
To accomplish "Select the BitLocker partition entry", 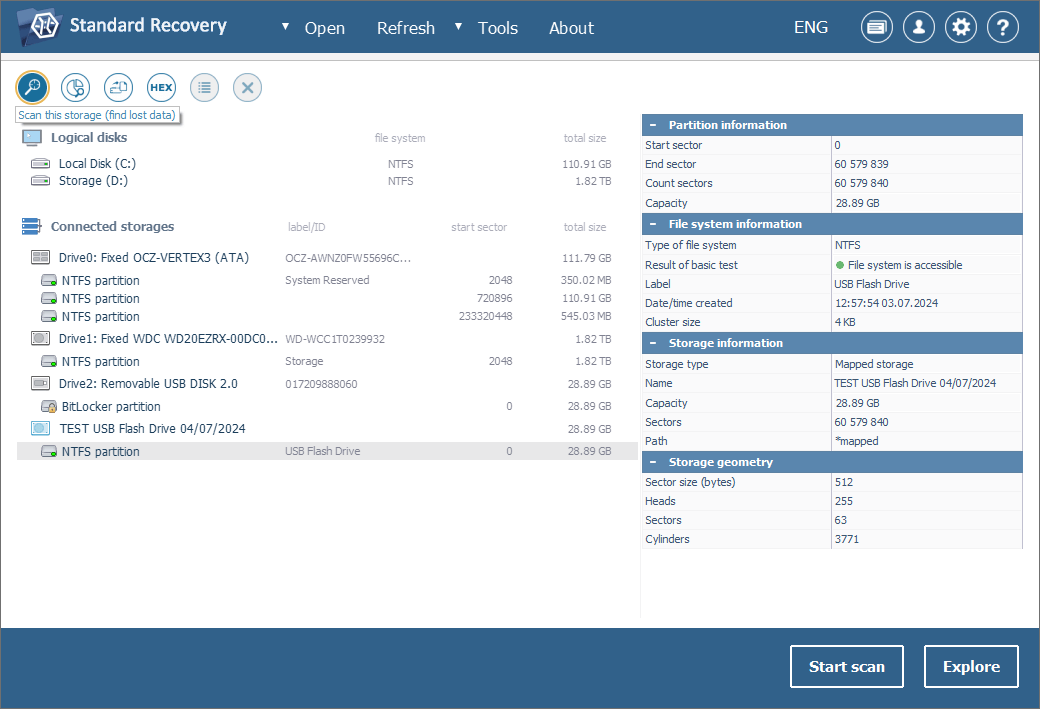I will [111, 407].
